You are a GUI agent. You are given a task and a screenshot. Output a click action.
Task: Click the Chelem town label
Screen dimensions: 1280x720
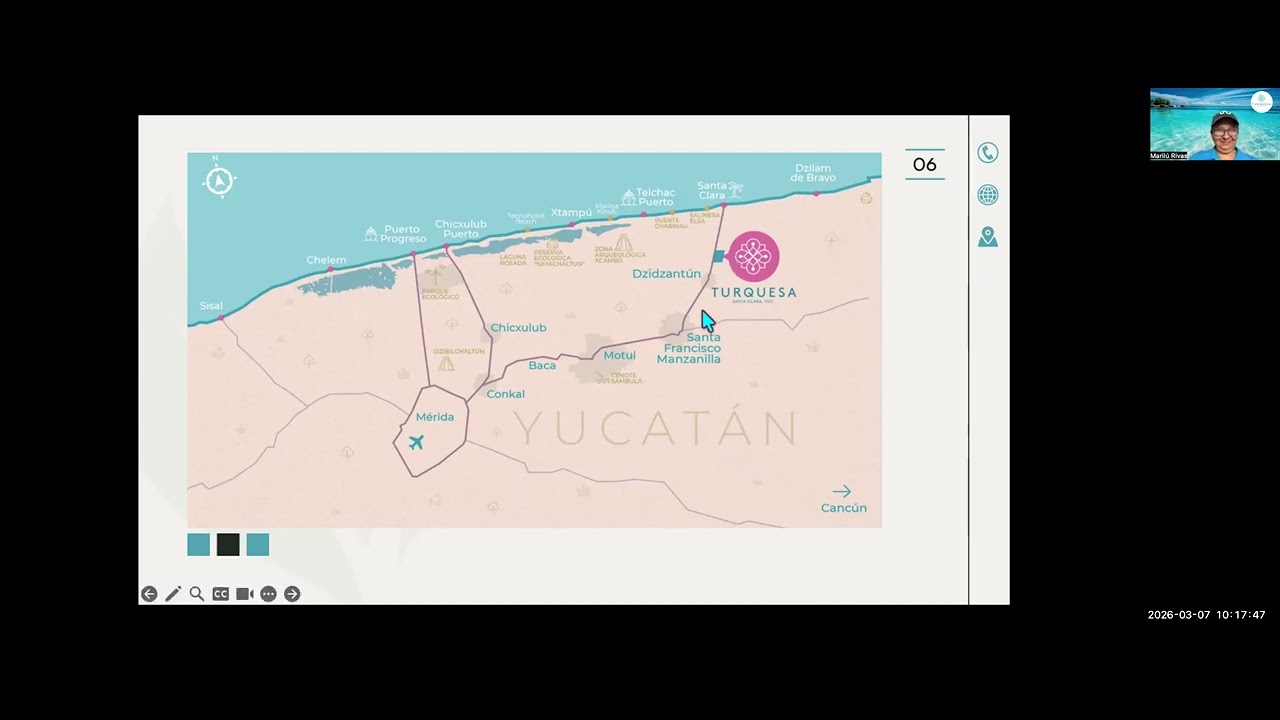[x=326, y=260]
